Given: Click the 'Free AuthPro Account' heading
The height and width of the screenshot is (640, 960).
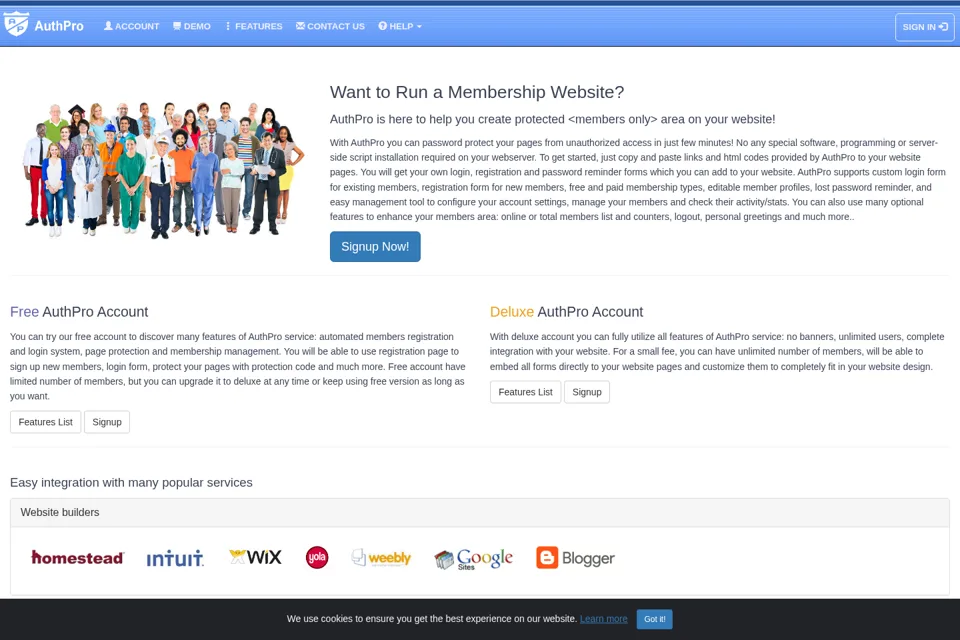Looking at the screenshot, I should [79, 312].
